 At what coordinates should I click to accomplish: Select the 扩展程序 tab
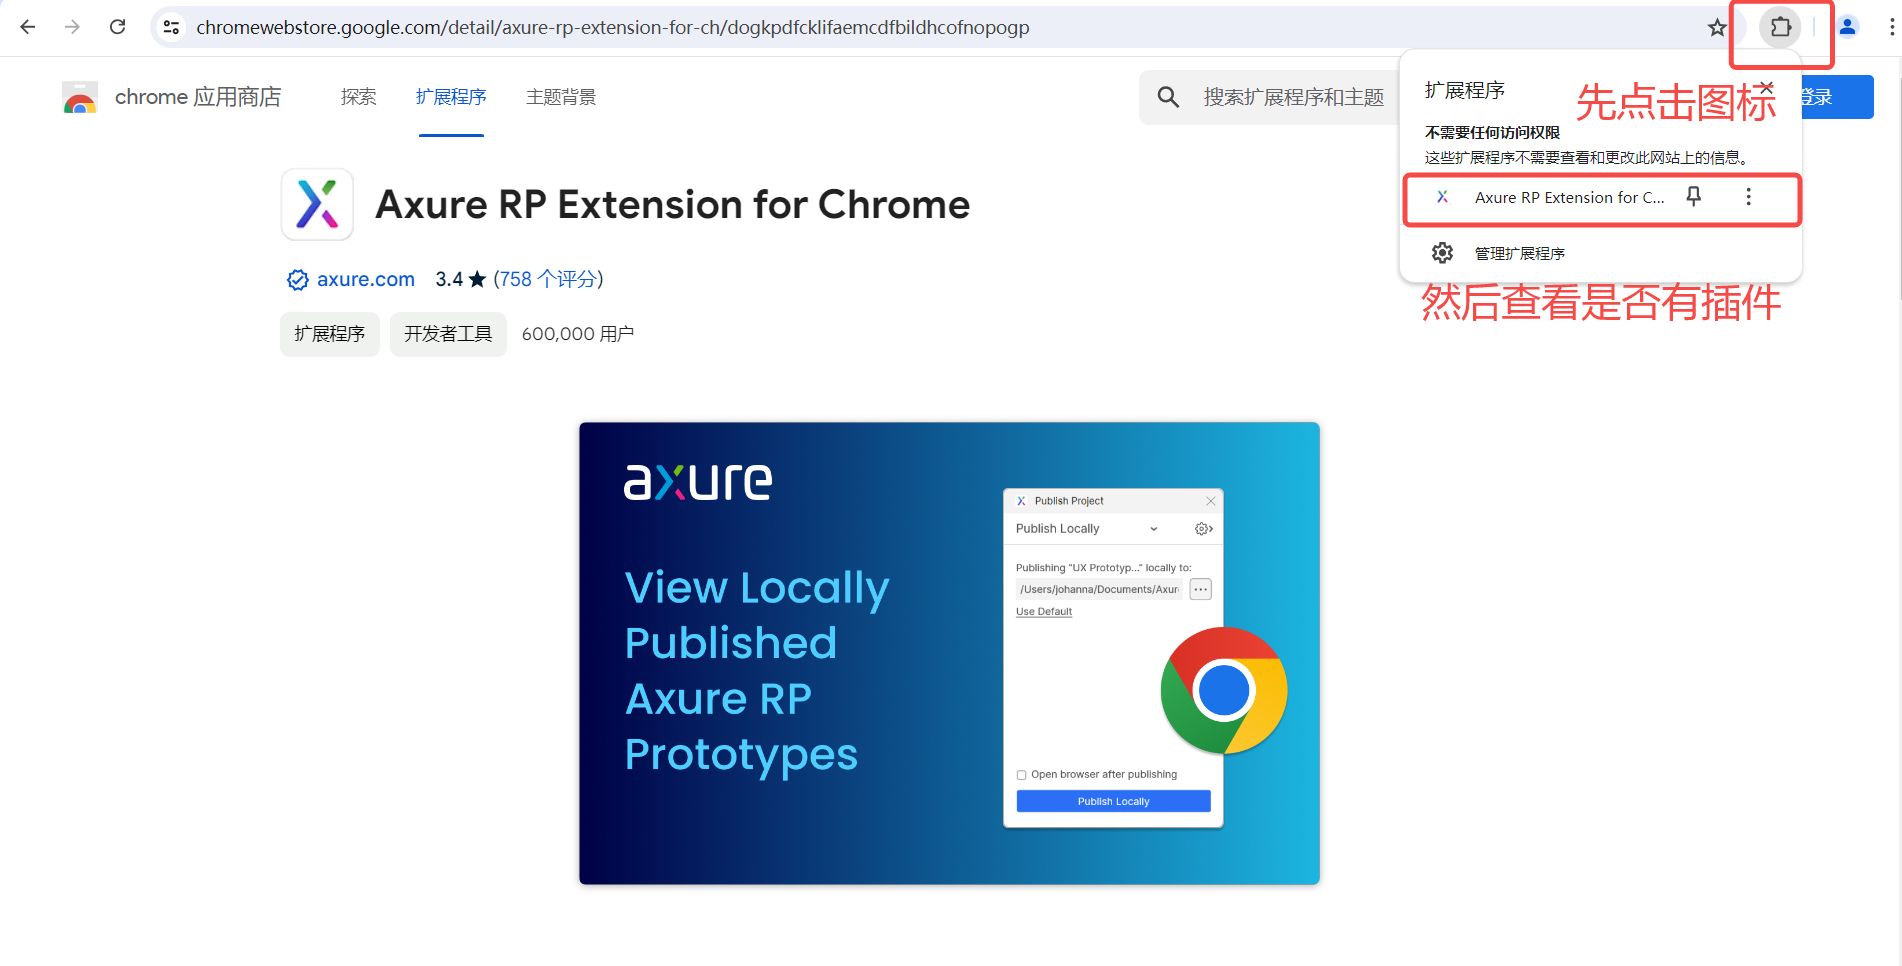pos(451,97)
